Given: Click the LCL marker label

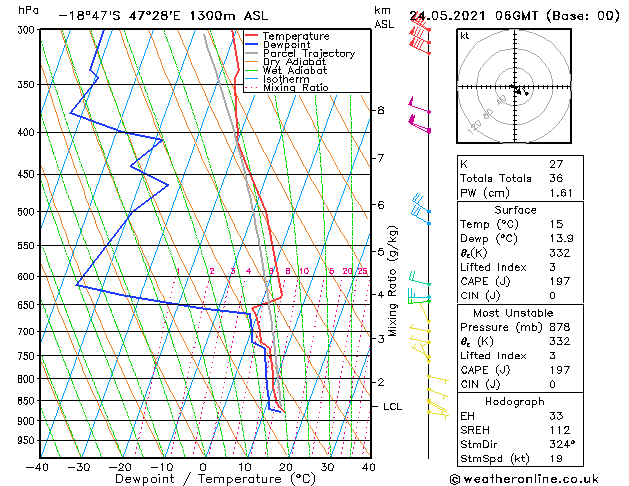Looking at the screenshot, I should [392, 407].
